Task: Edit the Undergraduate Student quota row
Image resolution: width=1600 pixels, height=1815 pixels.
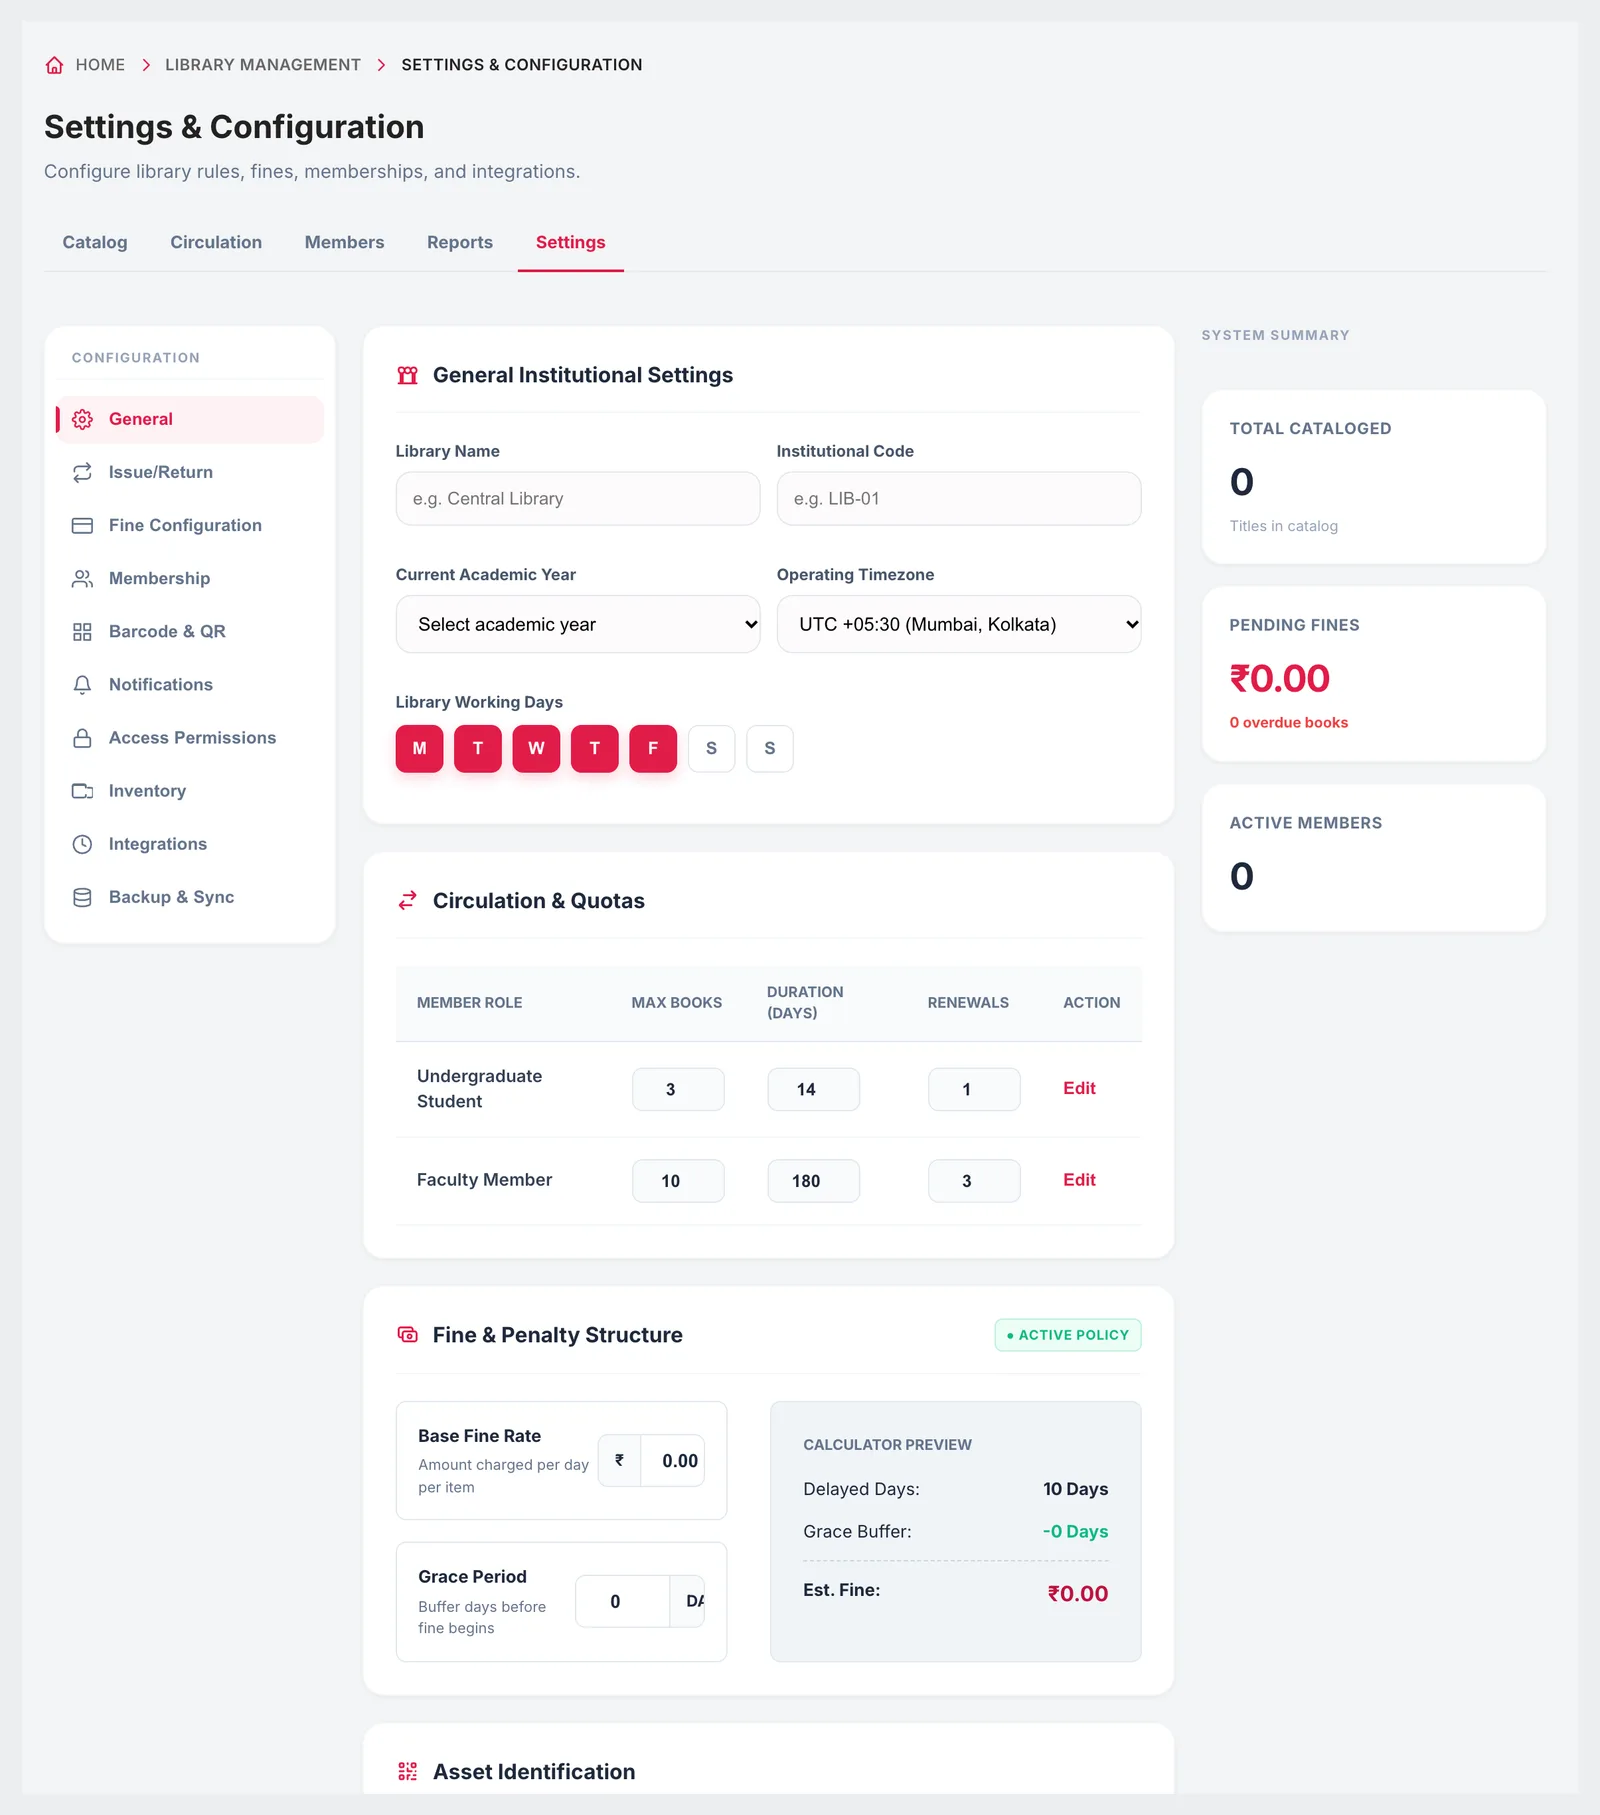Action: pos(1079,1089)
